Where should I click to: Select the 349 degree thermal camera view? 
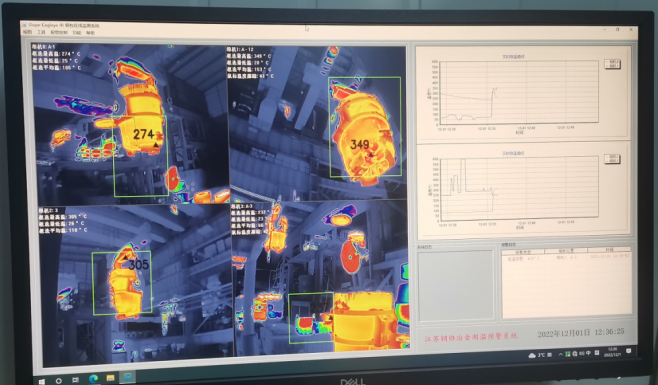point(317,123)
